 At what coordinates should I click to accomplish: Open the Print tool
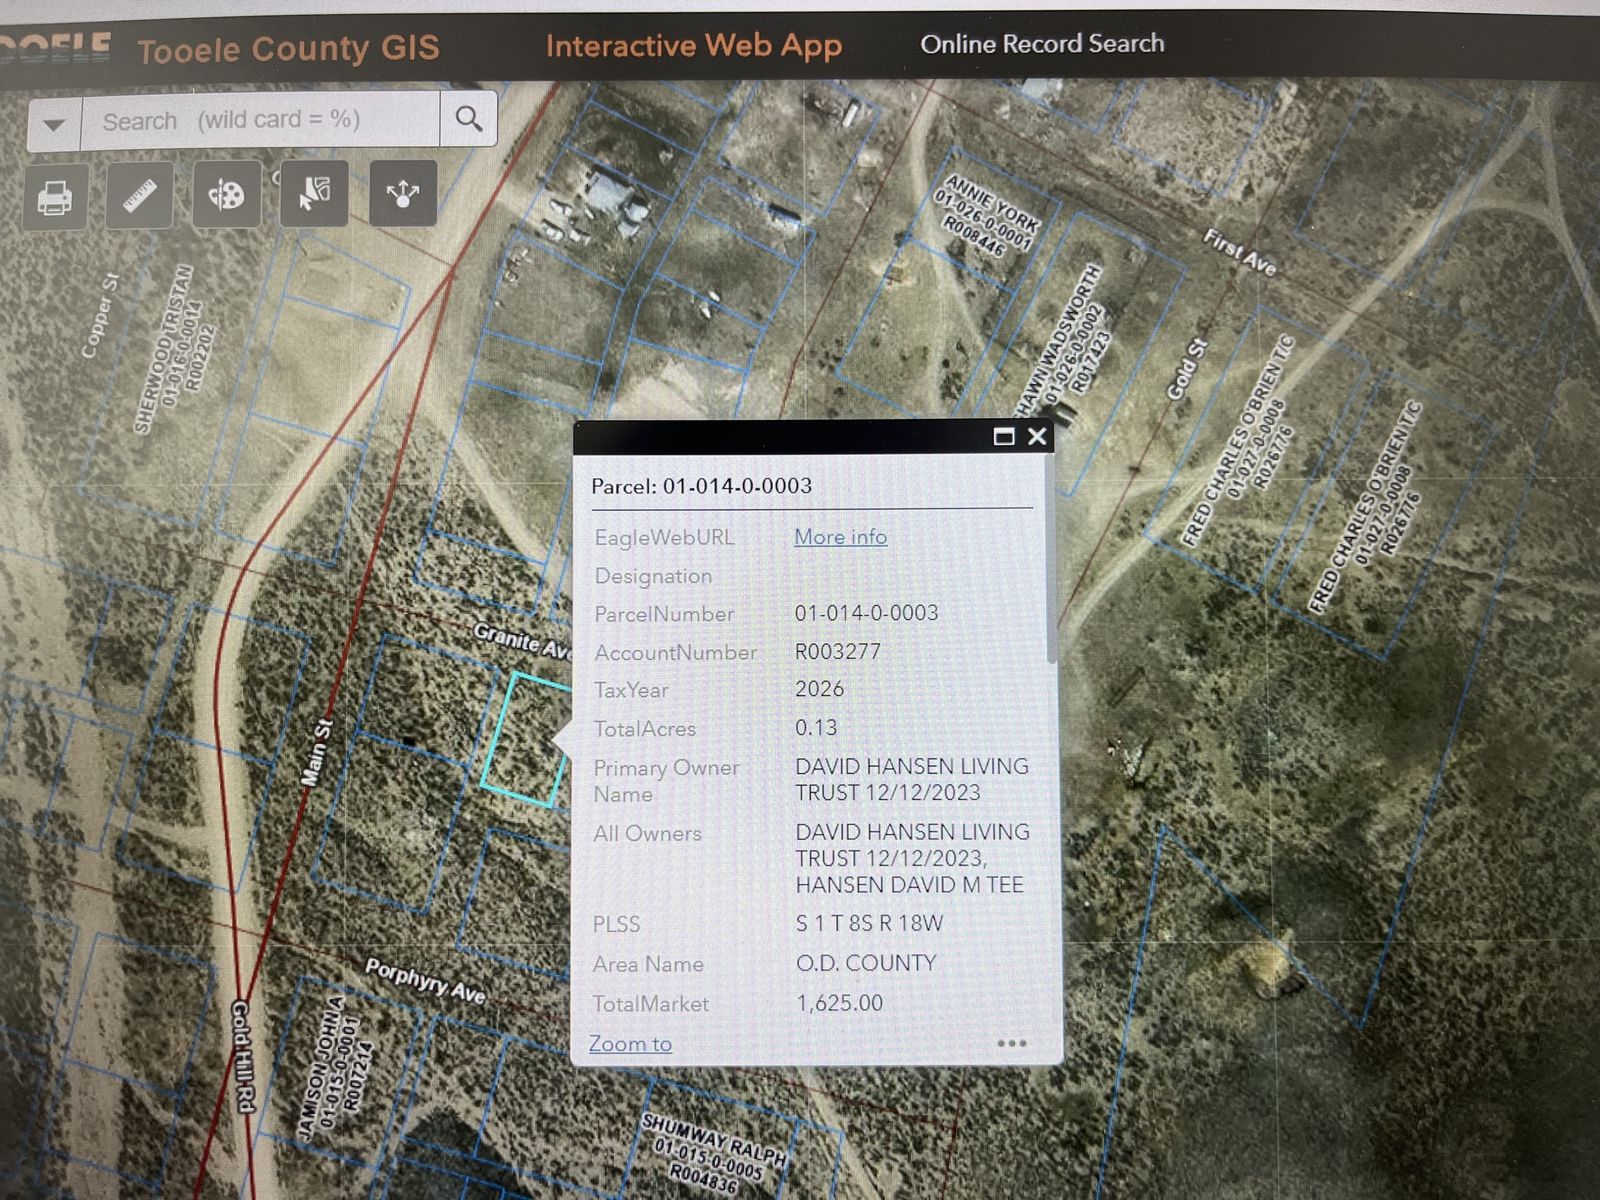point(55,197)
